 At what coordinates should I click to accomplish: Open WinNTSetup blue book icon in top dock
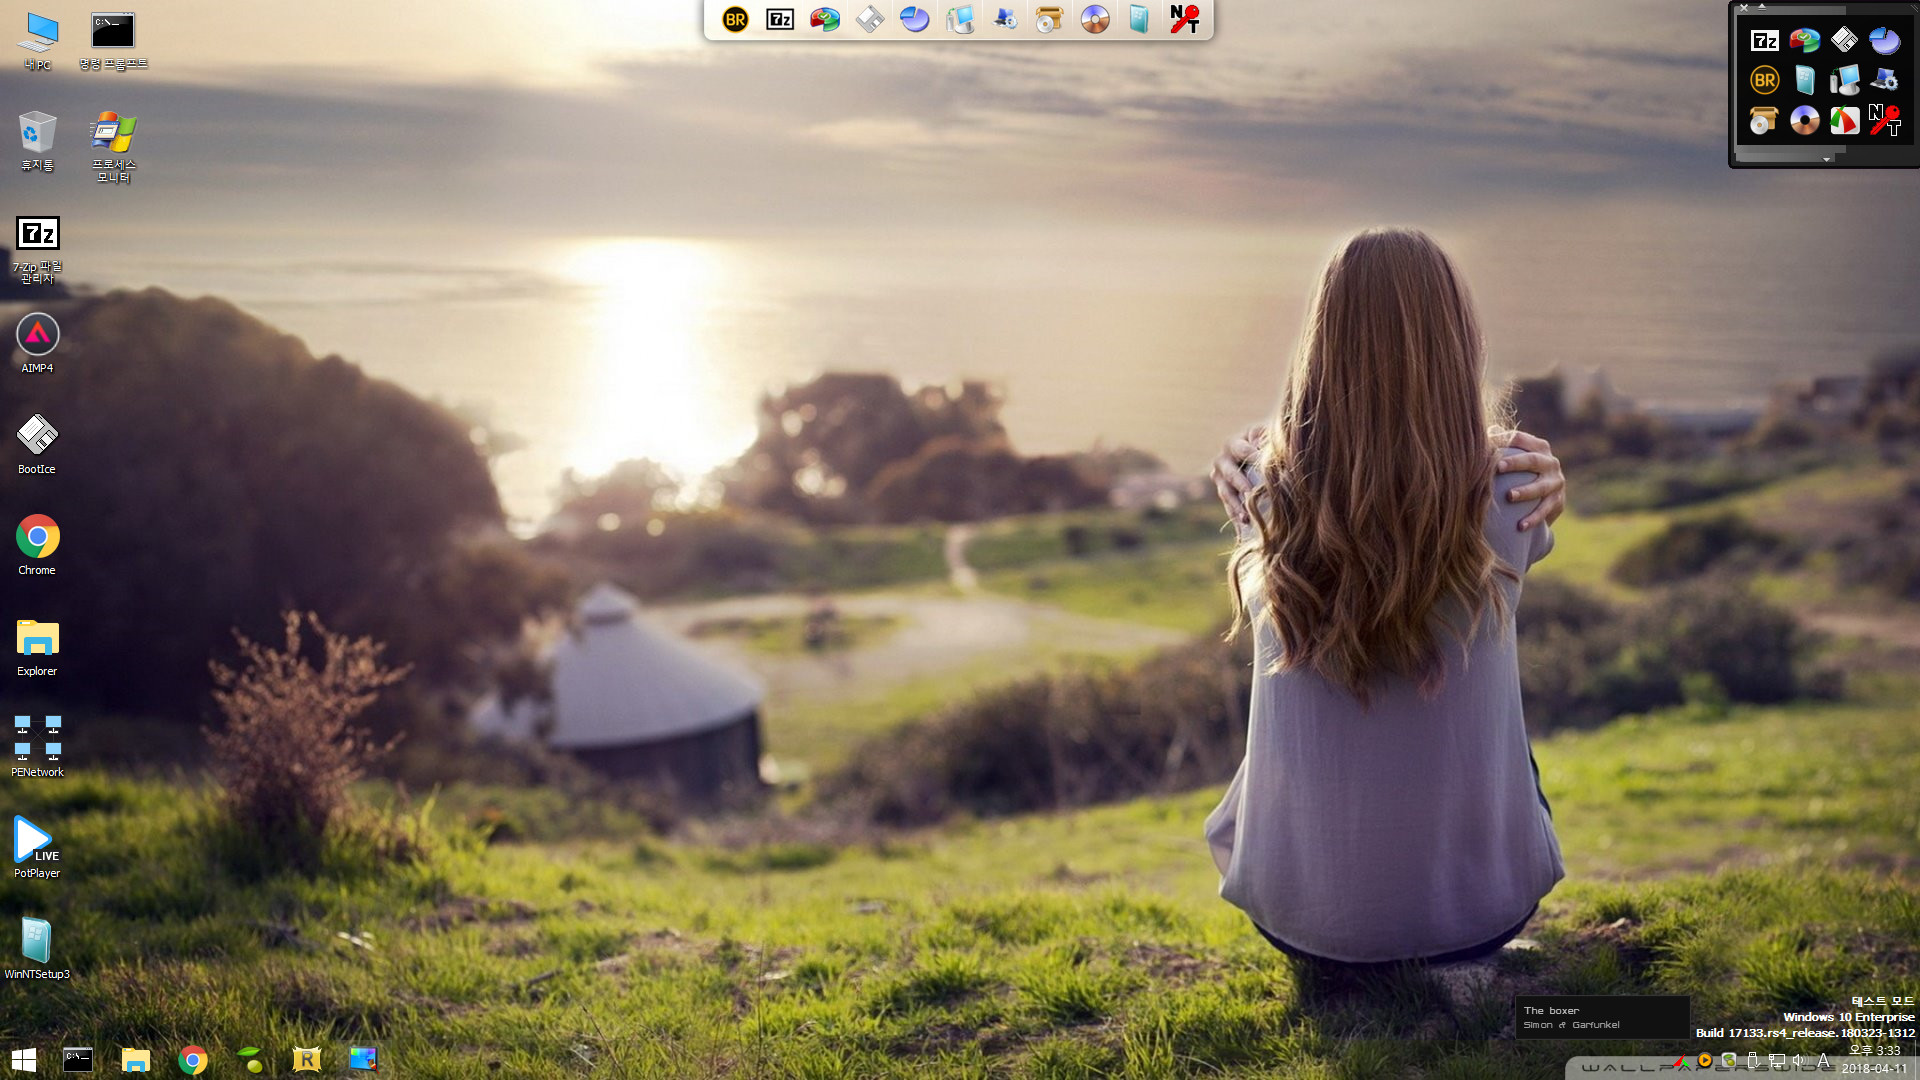pyautogui.click(x=1139, y=19)
